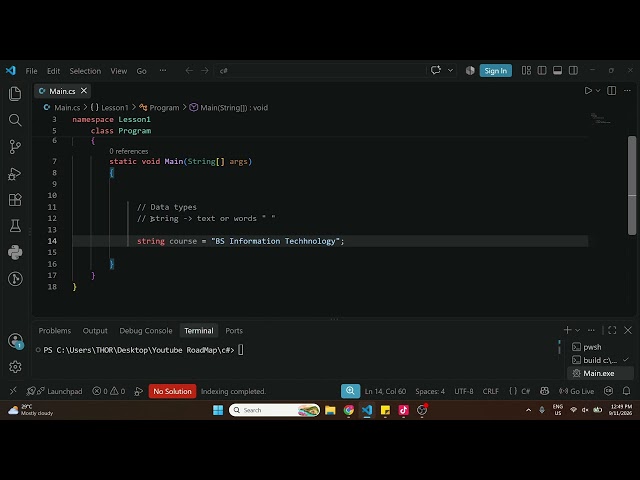
Task: Select the build terminal entry
Action: [600, 360]
